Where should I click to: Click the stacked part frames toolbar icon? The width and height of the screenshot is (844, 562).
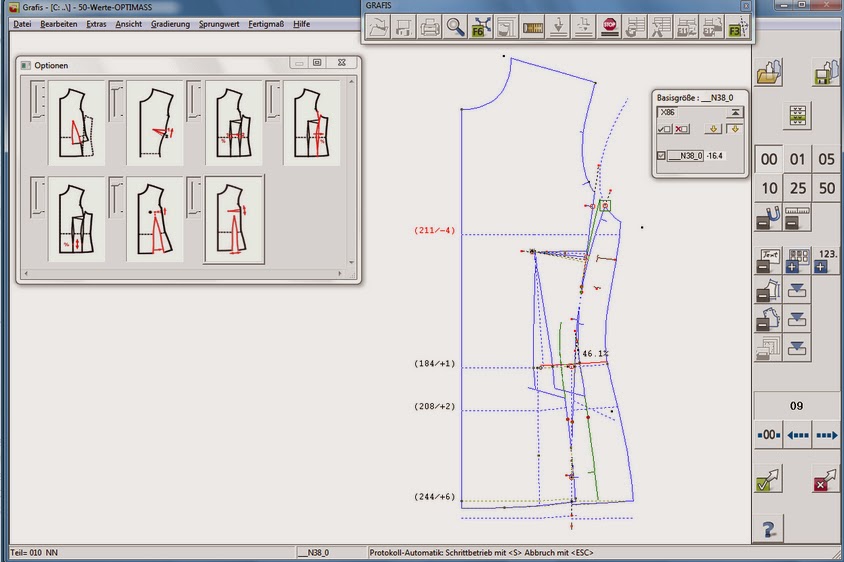(507, 26)
